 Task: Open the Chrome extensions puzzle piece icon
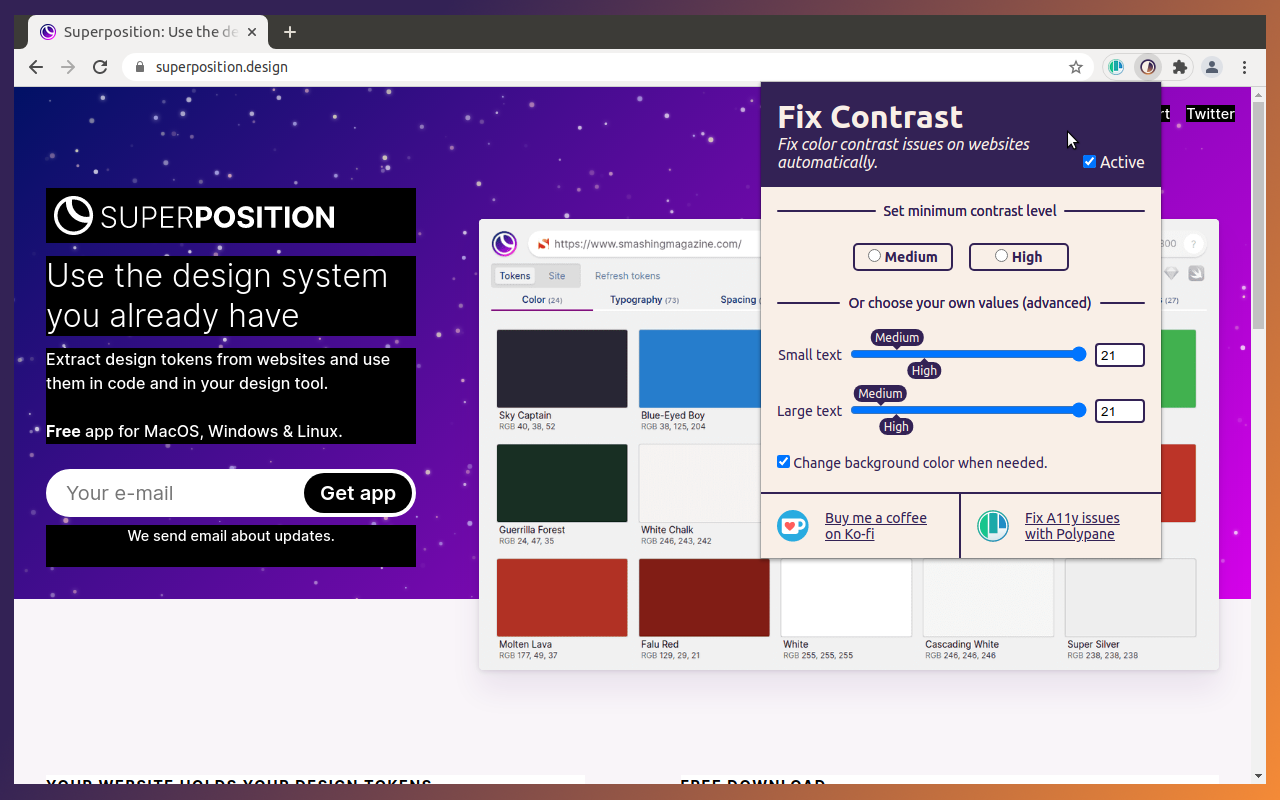pyautogui.click(x=1180, y=67)
